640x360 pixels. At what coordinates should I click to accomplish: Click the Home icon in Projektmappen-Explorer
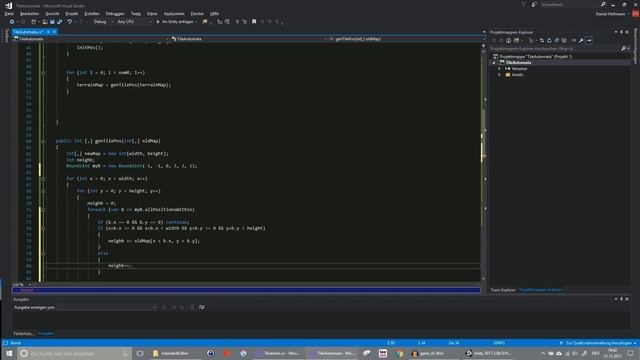point(508,40)
